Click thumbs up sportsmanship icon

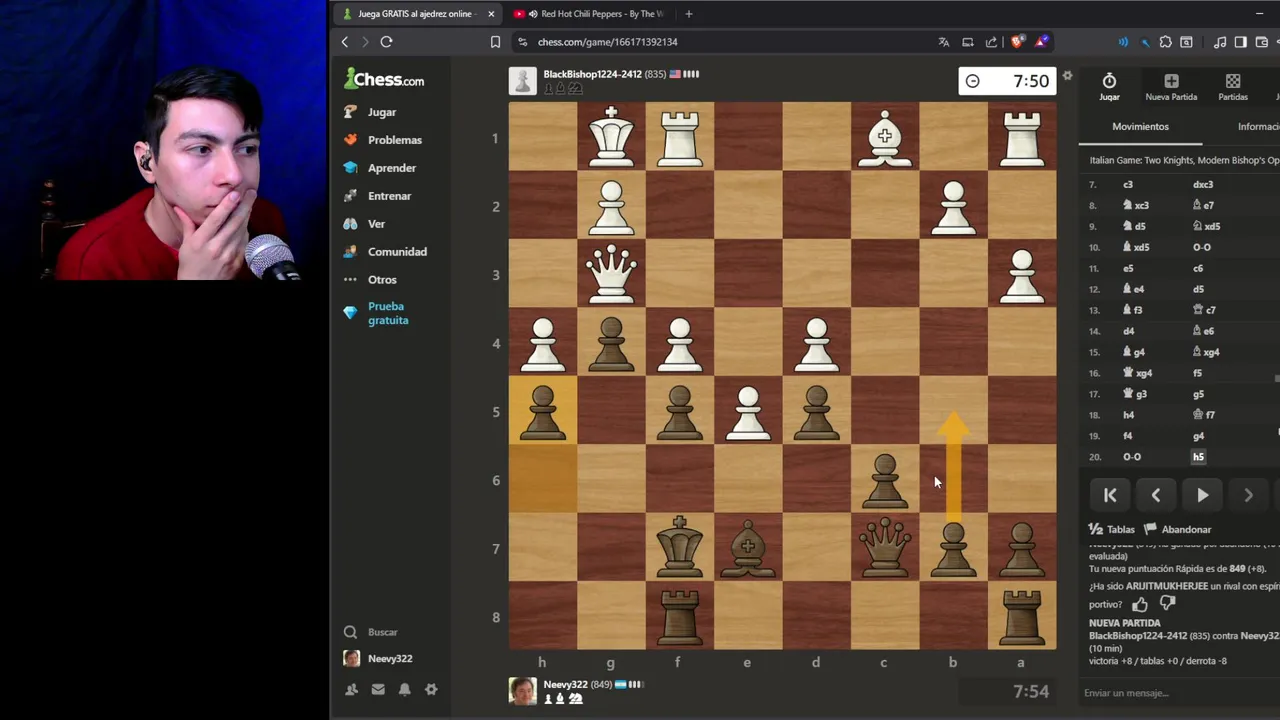point(1140,604)
